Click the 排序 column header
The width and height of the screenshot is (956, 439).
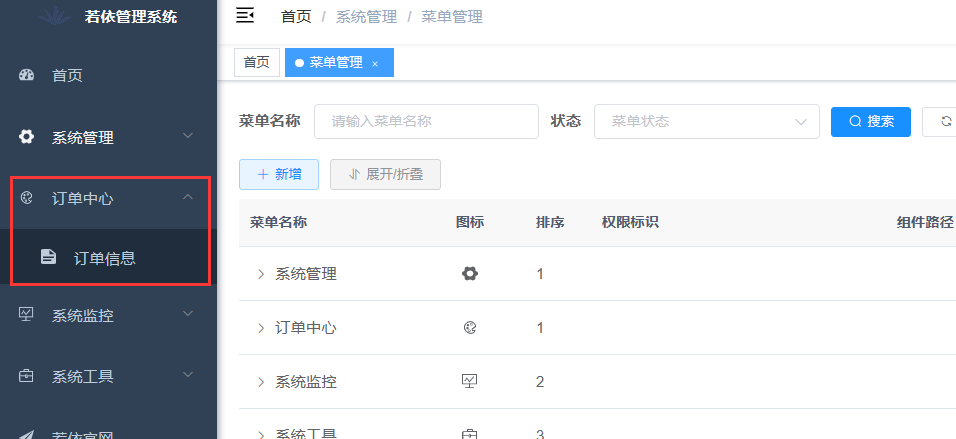(x=550, y=223)
